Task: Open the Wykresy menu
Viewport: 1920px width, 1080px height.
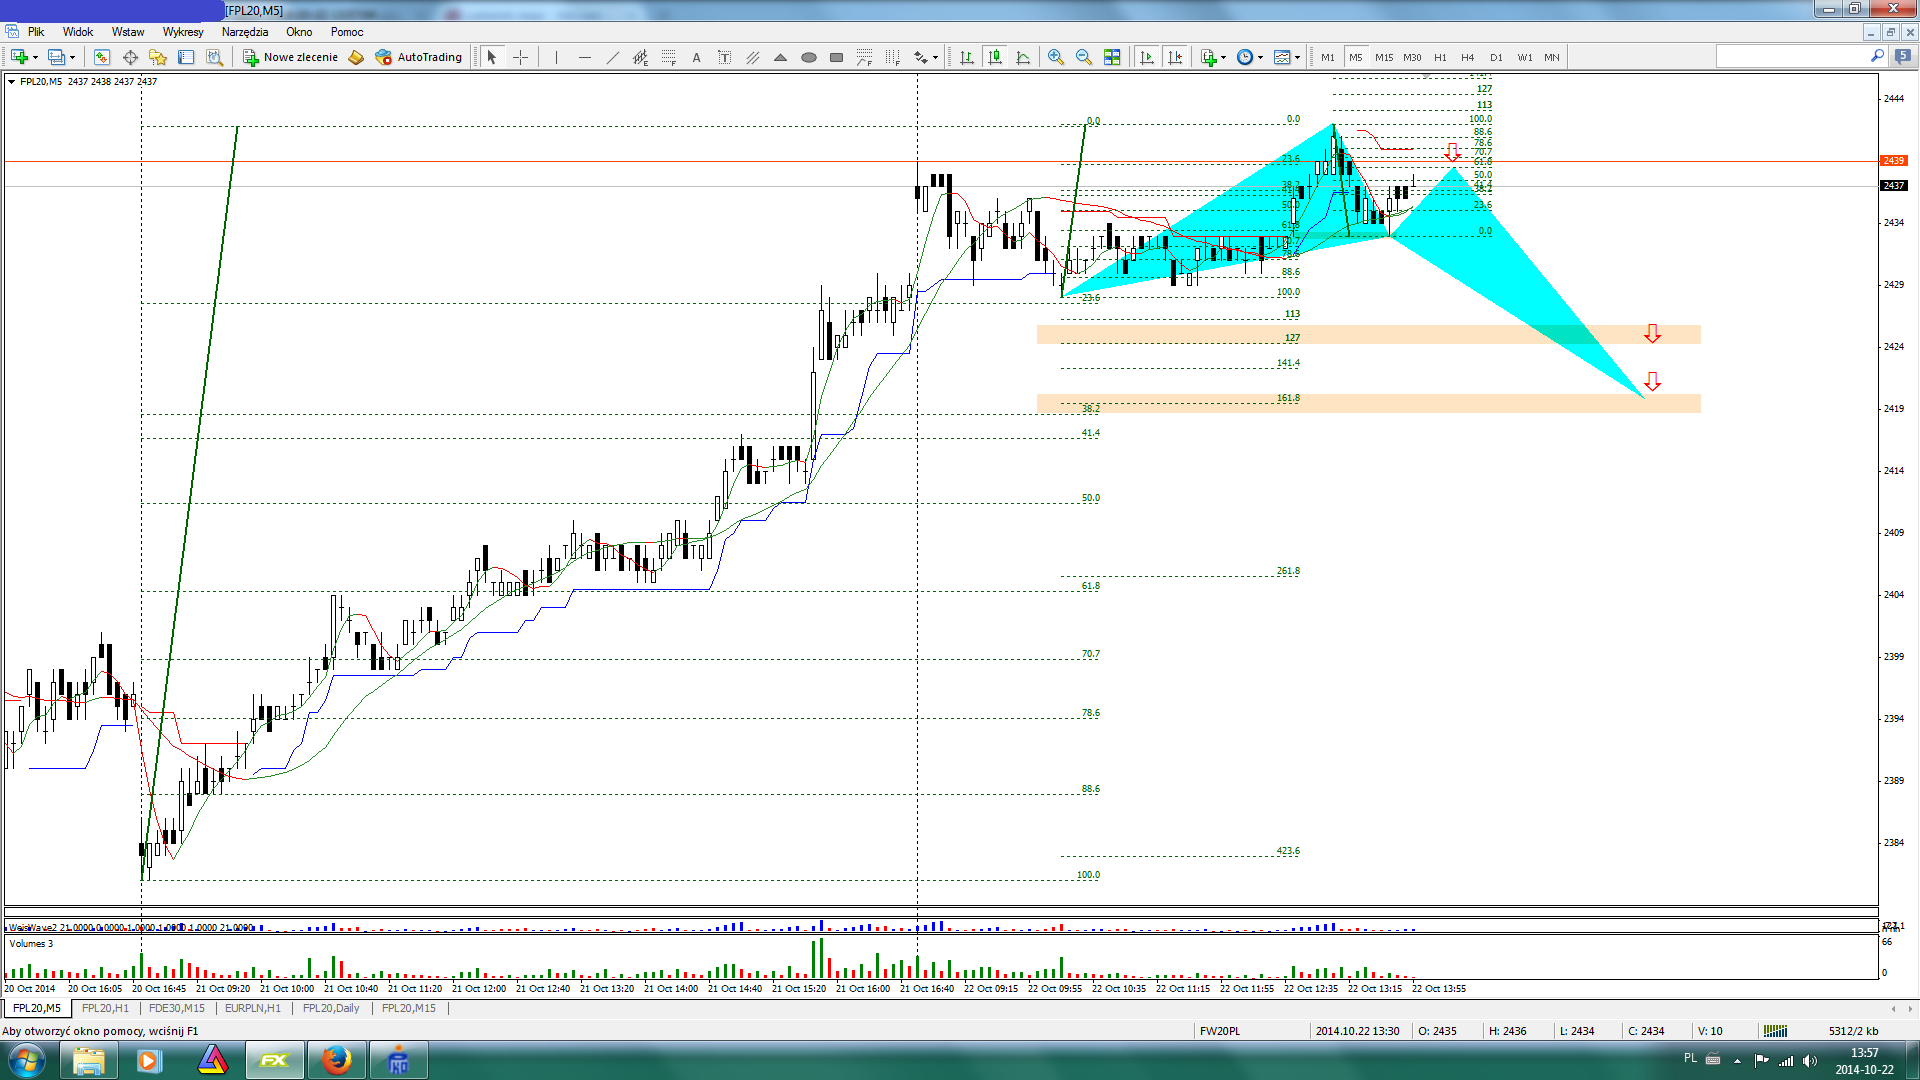Action: point(183,32)
